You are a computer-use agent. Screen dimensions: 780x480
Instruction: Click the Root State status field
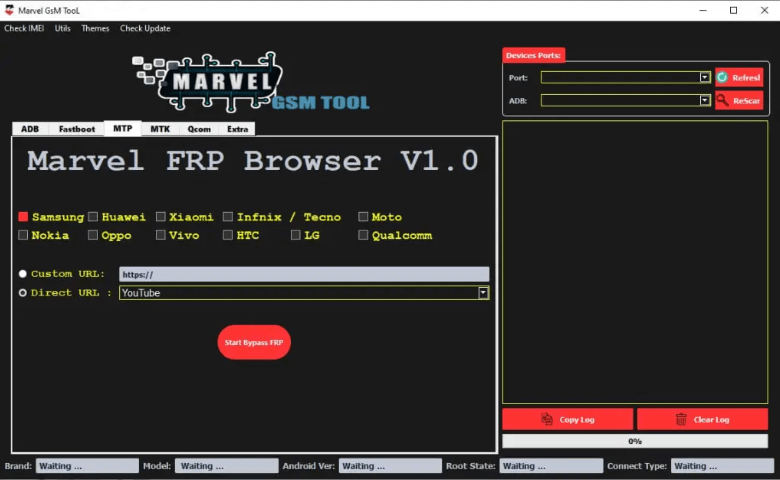(551, 466)
